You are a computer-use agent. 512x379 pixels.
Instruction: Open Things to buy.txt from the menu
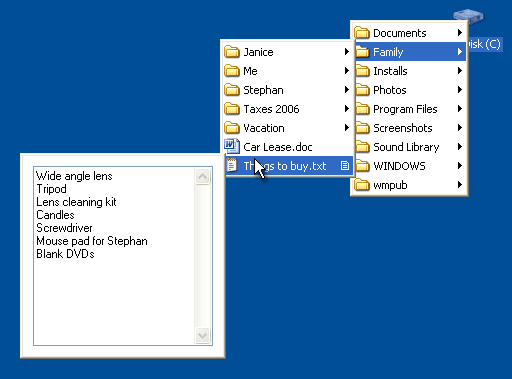click(x=288, y=166)
